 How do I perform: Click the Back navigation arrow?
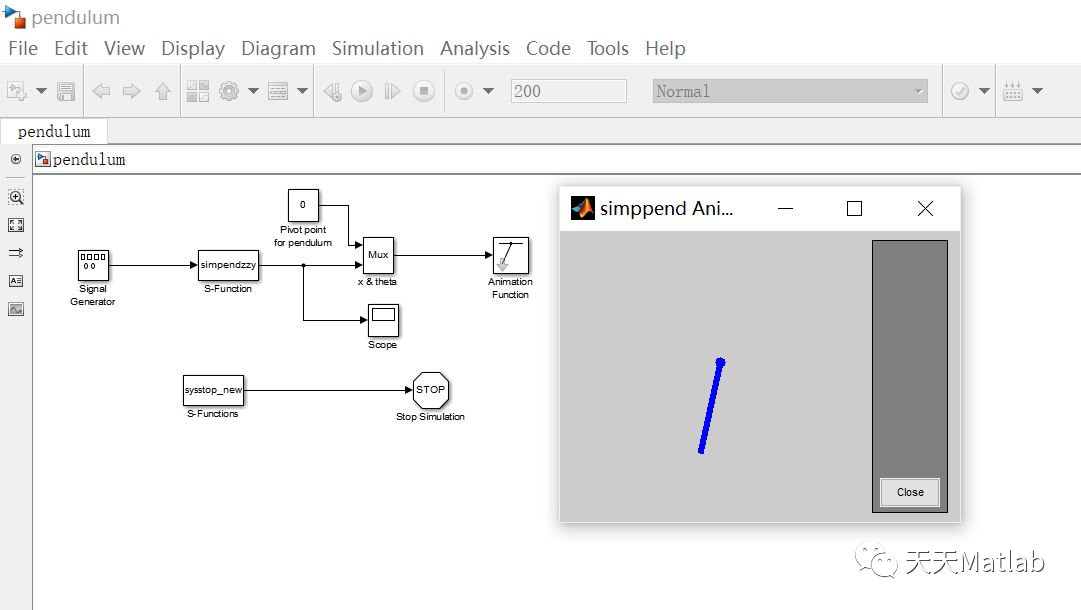pos(101,91)
